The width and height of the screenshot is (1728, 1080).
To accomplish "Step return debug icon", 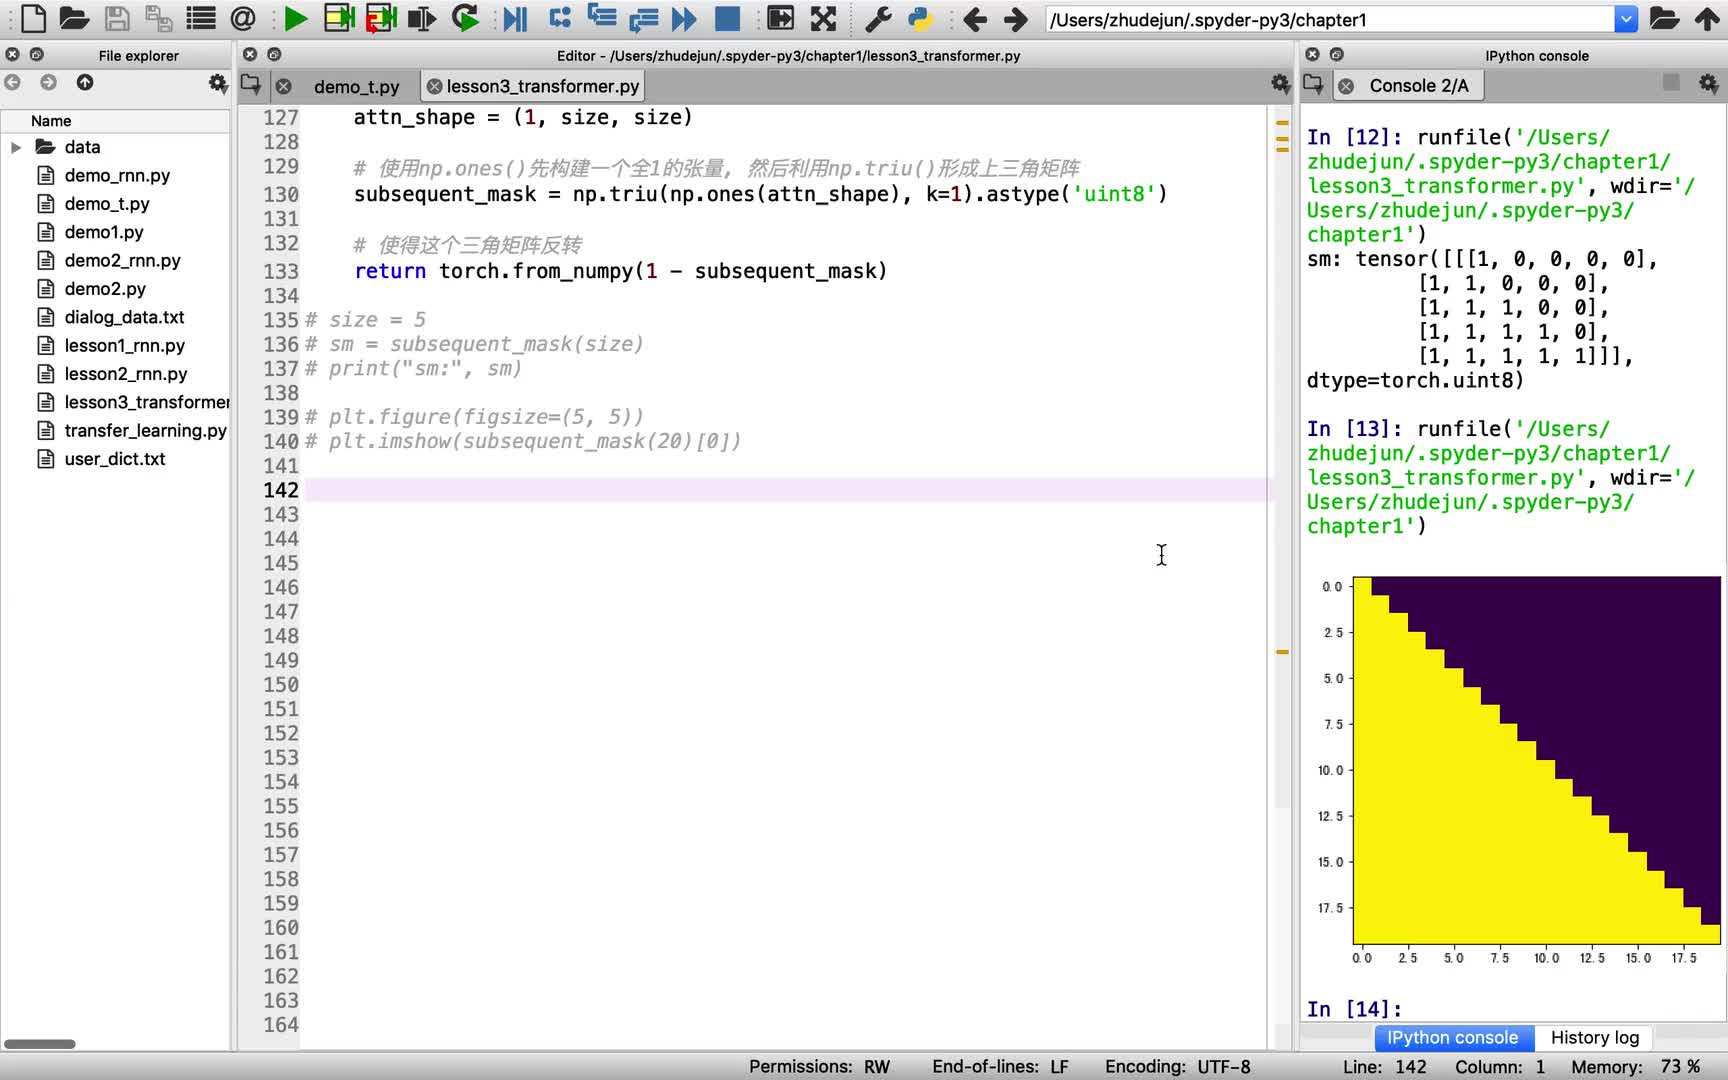I will tap(643, 18).
